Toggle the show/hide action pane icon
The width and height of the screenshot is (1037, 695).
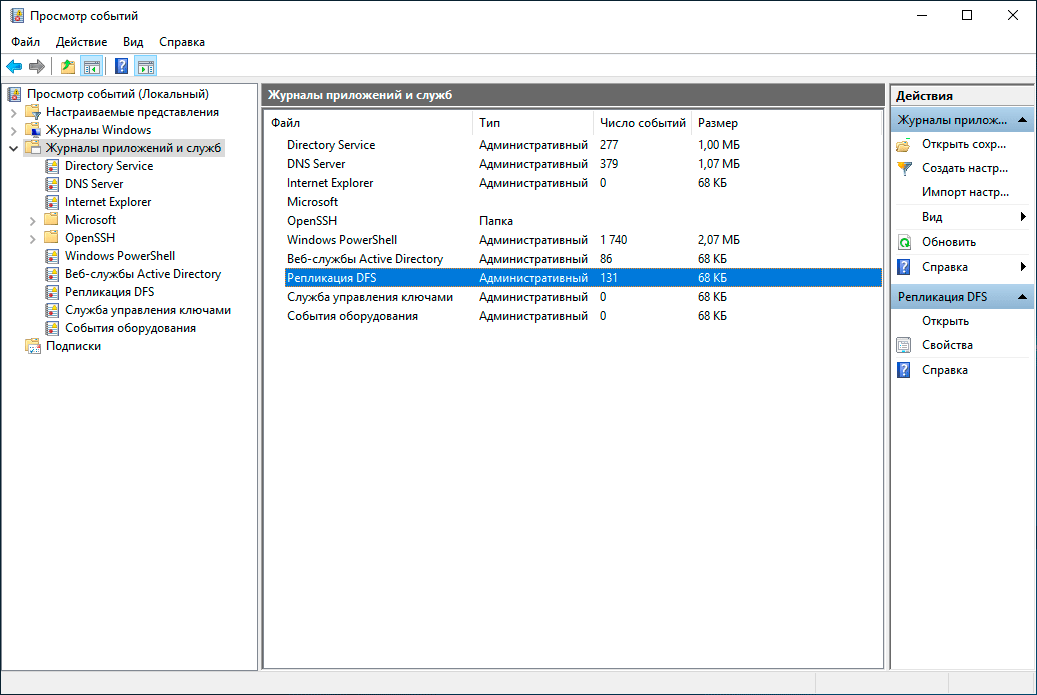[146, 67]
